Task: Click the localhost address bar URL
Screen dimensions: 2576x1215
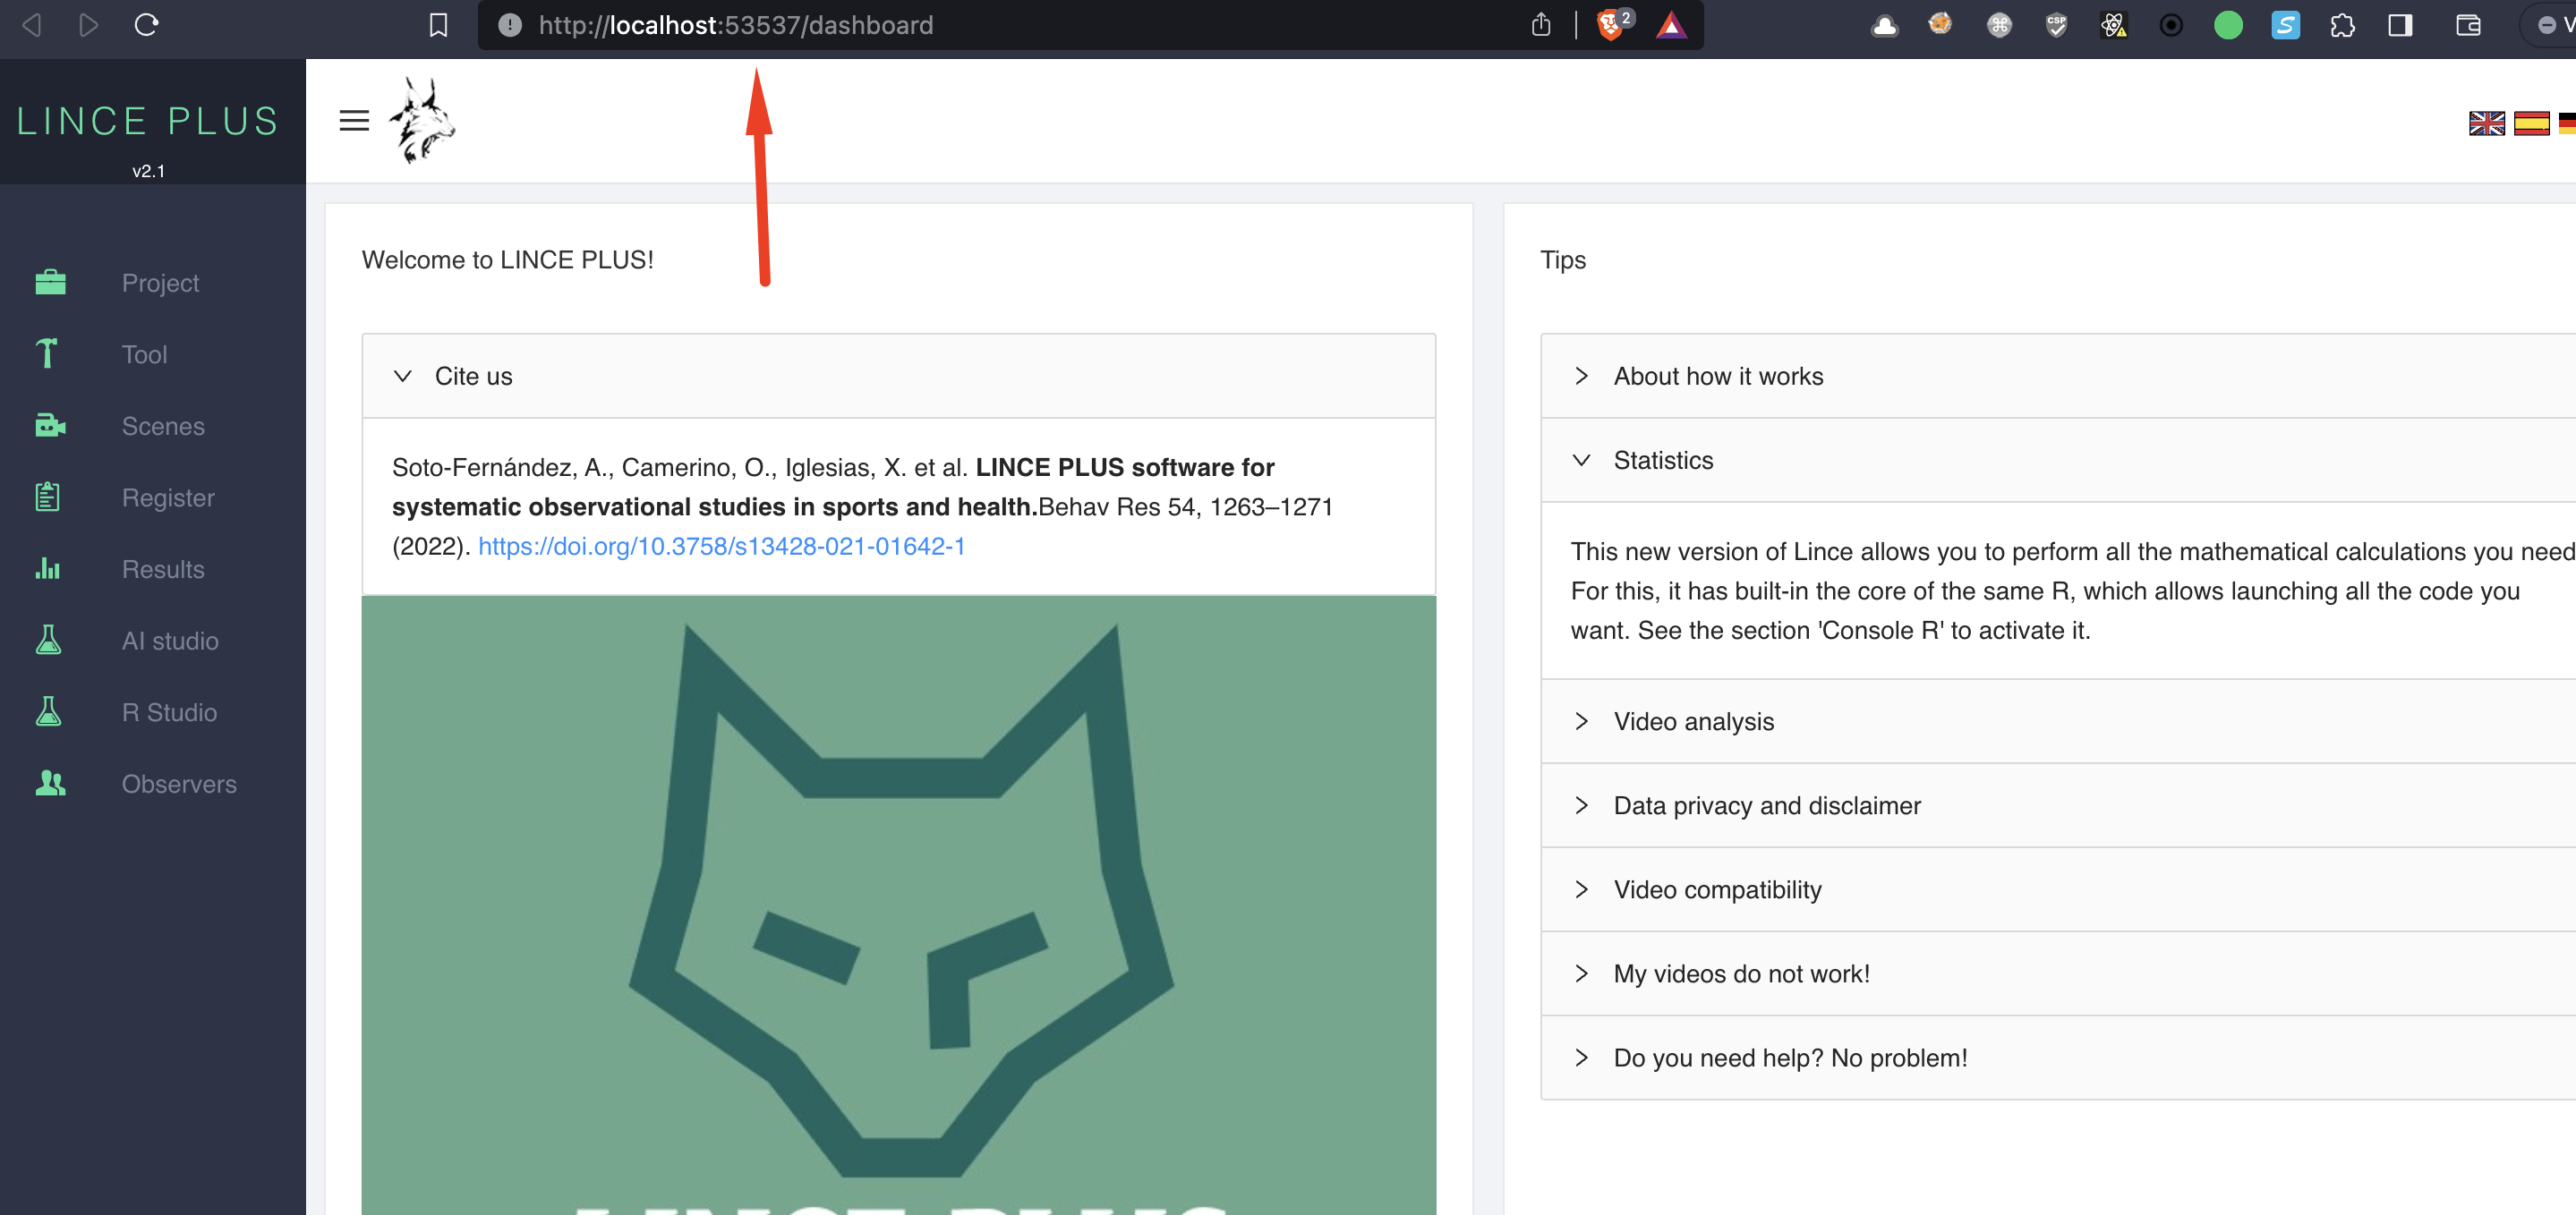Action: pyautogui.click(x=735, y=25)
